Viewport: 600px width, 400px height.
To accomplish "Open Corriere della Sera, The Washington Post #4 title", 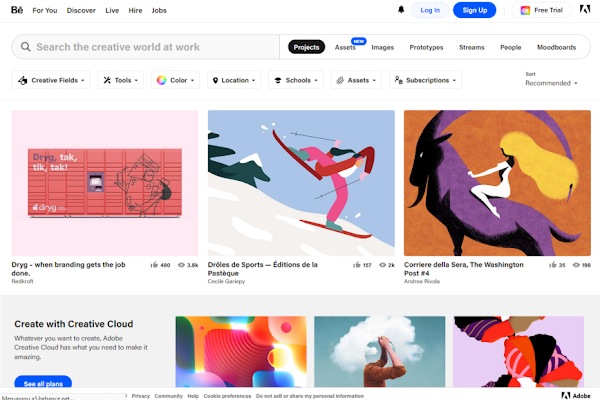I will (x=464, y=269).
